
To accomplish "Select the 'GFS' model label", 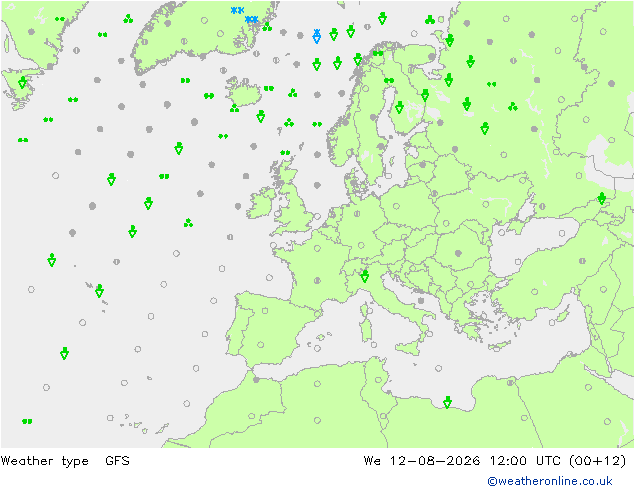I will pyautogui.click(x=117, y=460).
